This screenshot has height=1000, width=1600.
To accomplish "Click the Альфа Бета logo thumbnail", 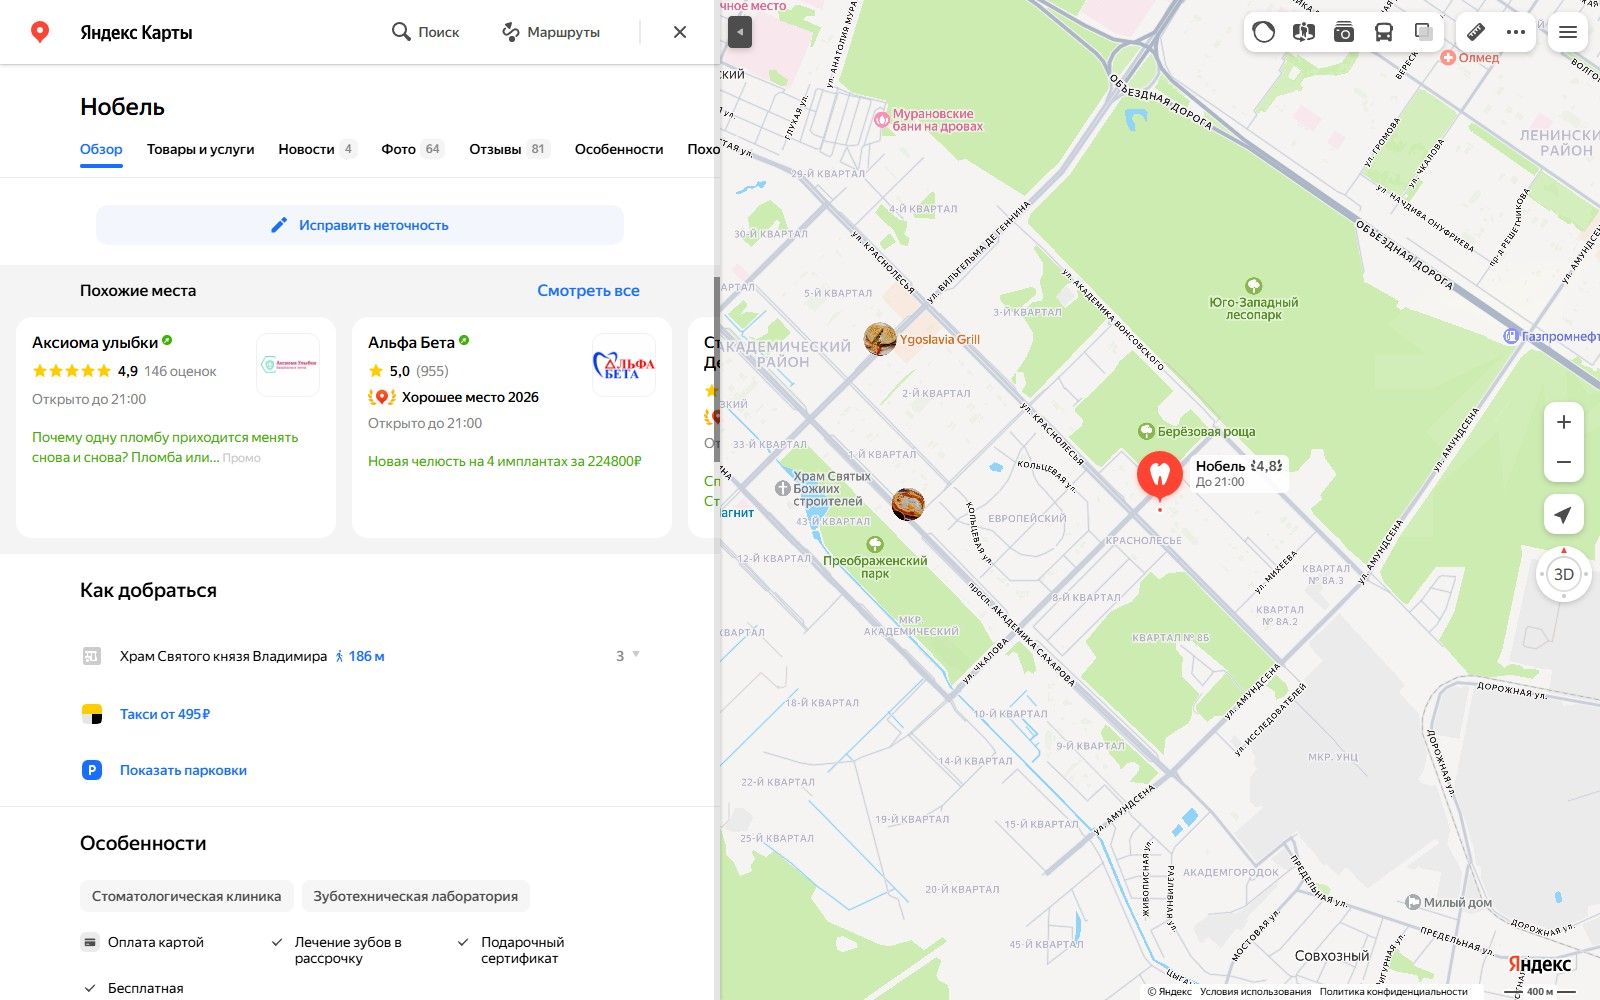I will click(624, 365).
